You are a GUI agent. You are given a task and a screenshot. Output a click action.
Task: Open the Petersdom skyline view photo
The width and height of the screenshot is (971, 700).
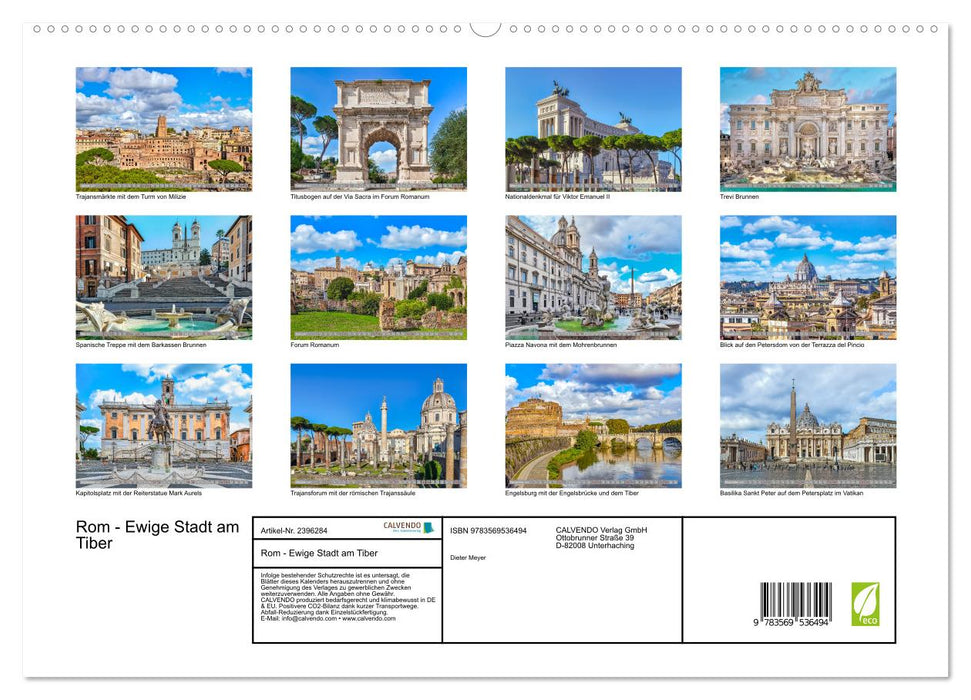coord(808,277)
